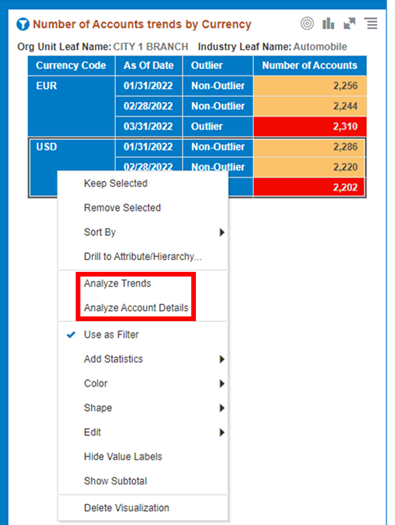Open the bar chart visualization type icon
The width and height of the screenshot is (395, 525).
click(x=328, y=24)
